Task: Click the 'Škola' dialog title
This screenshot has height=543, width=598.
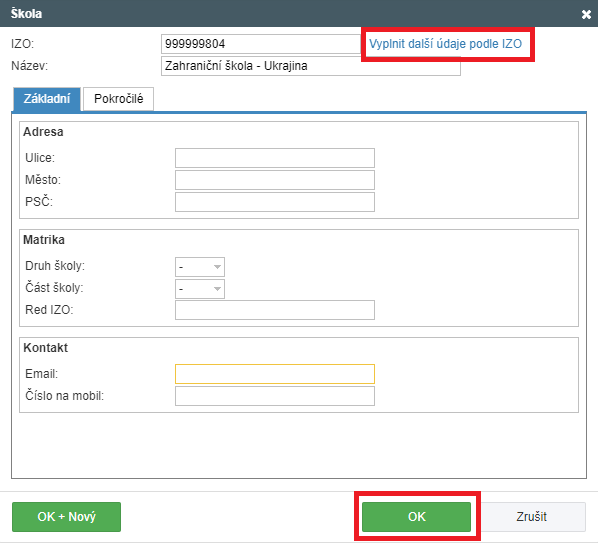Action: point(26,14)
